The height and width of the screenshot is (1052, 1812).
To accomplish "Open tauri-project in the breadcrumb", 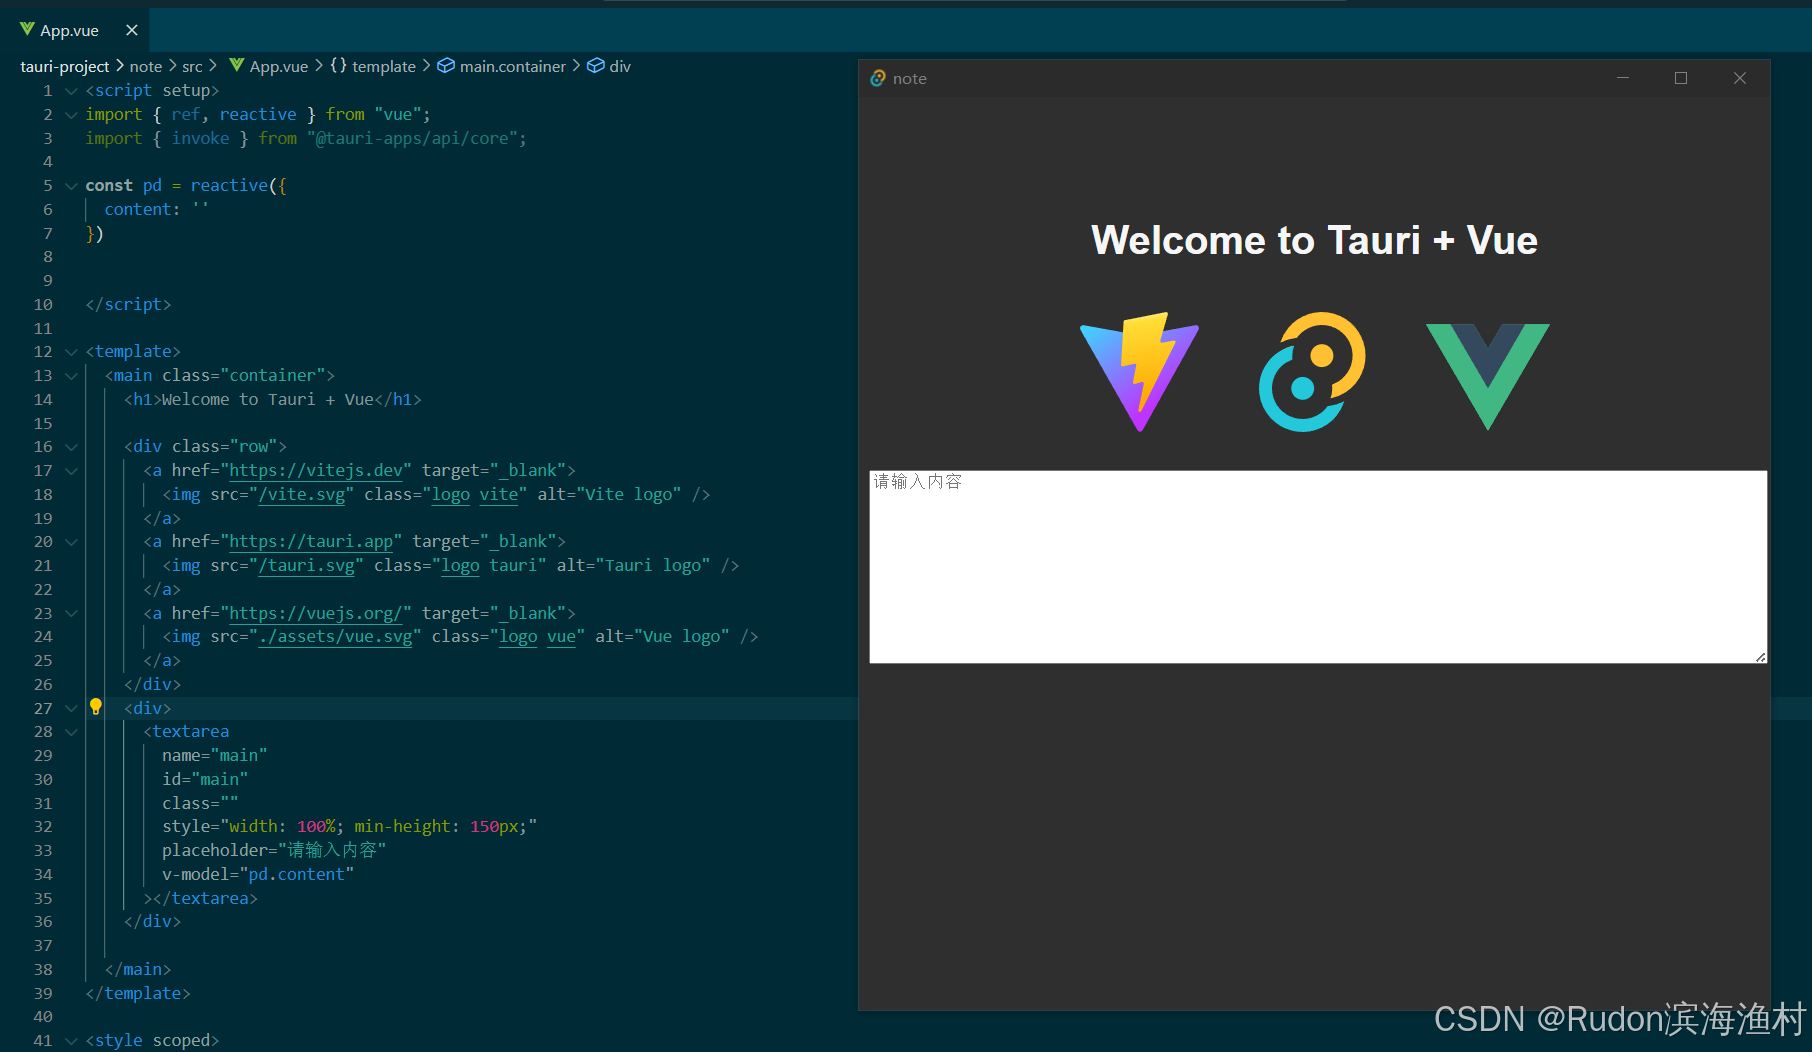I will point(65,66).
